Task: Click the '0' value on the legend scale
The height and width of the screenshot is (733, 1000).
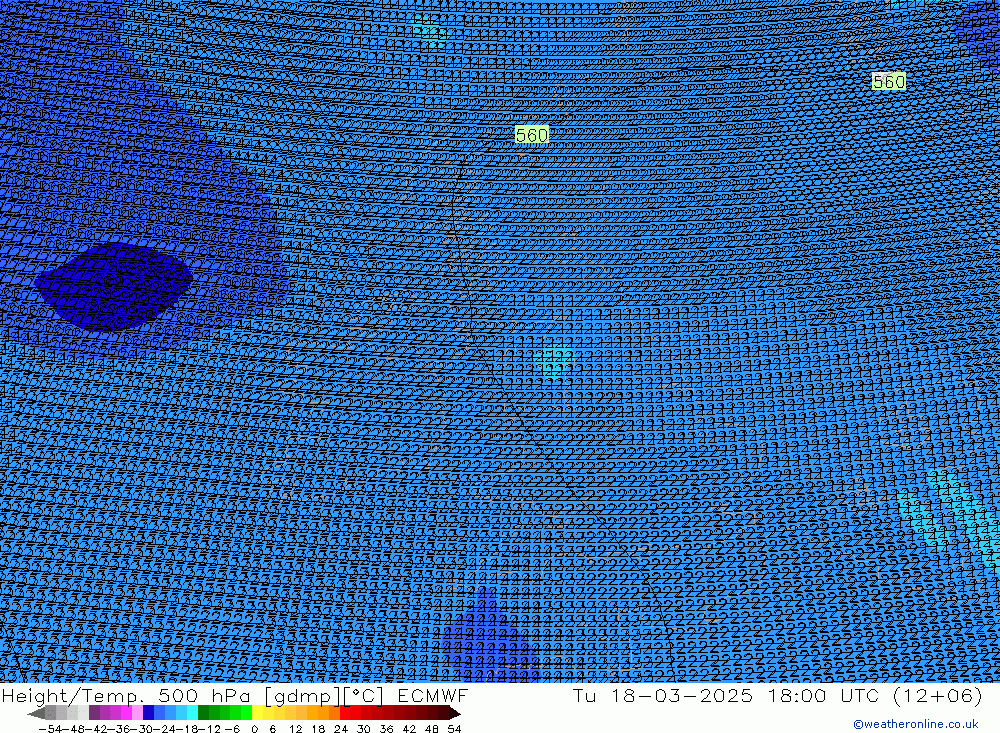Action: tap(254, 729)
